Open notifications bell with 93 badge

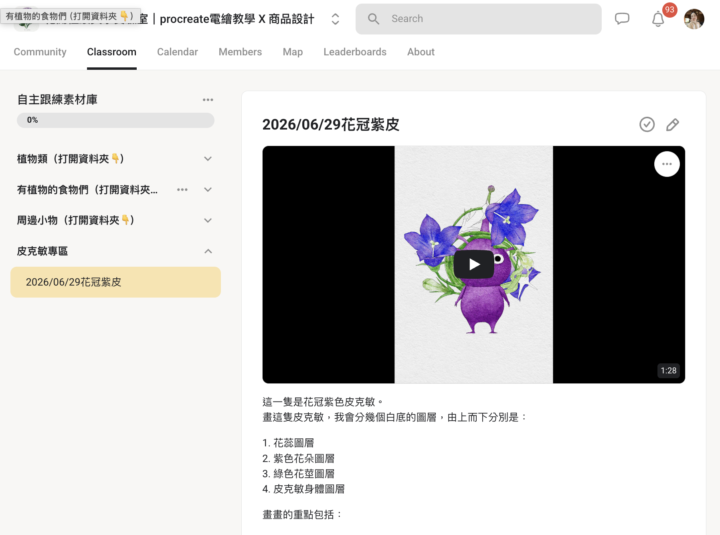click(x=658, y=19)
